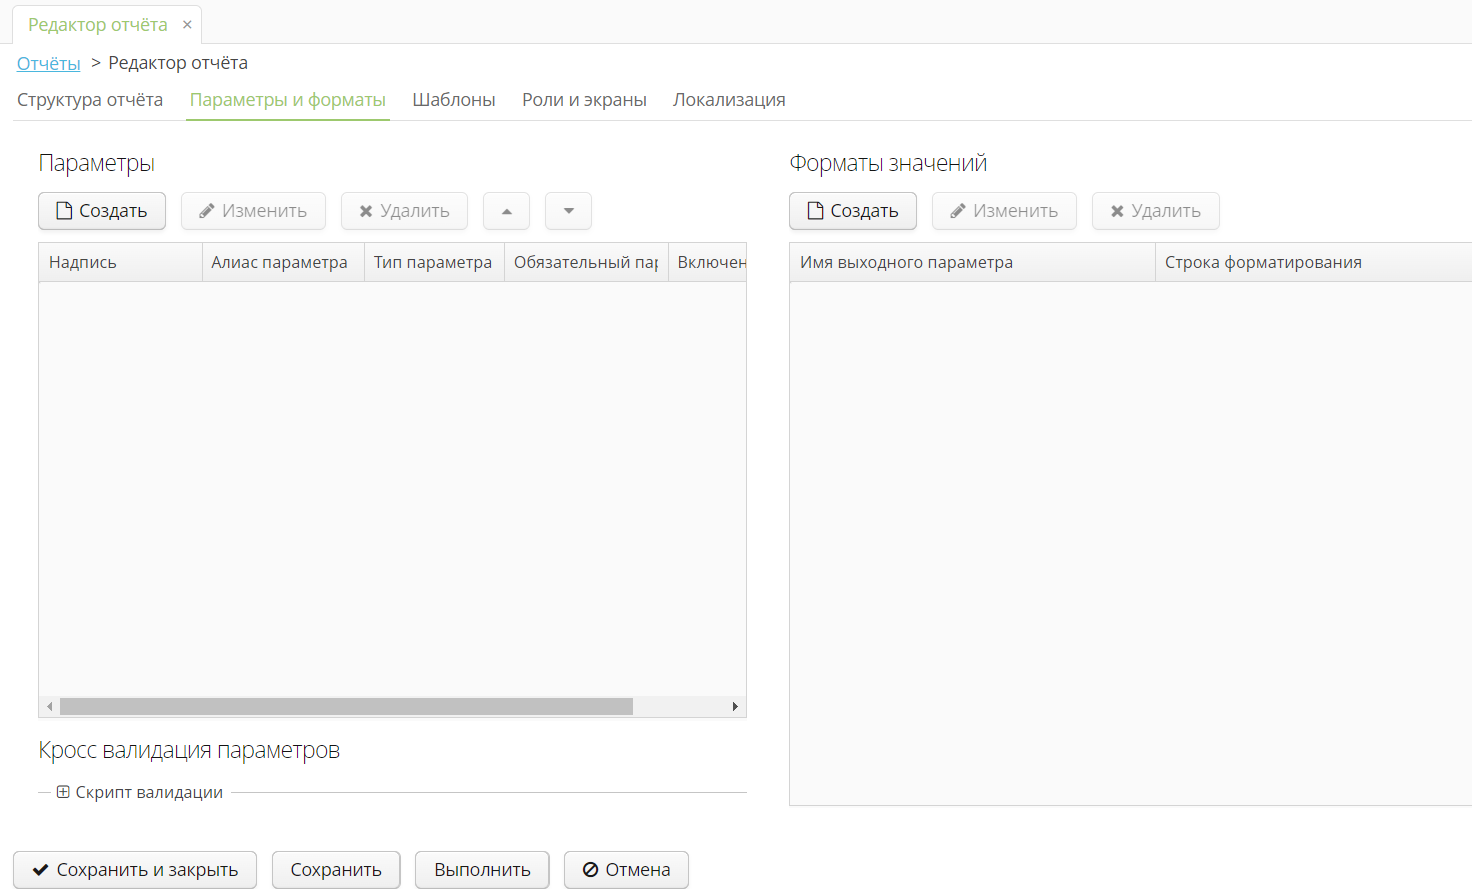Create a new value format
The image size is (1472, 889).
(x=853, y=211)
